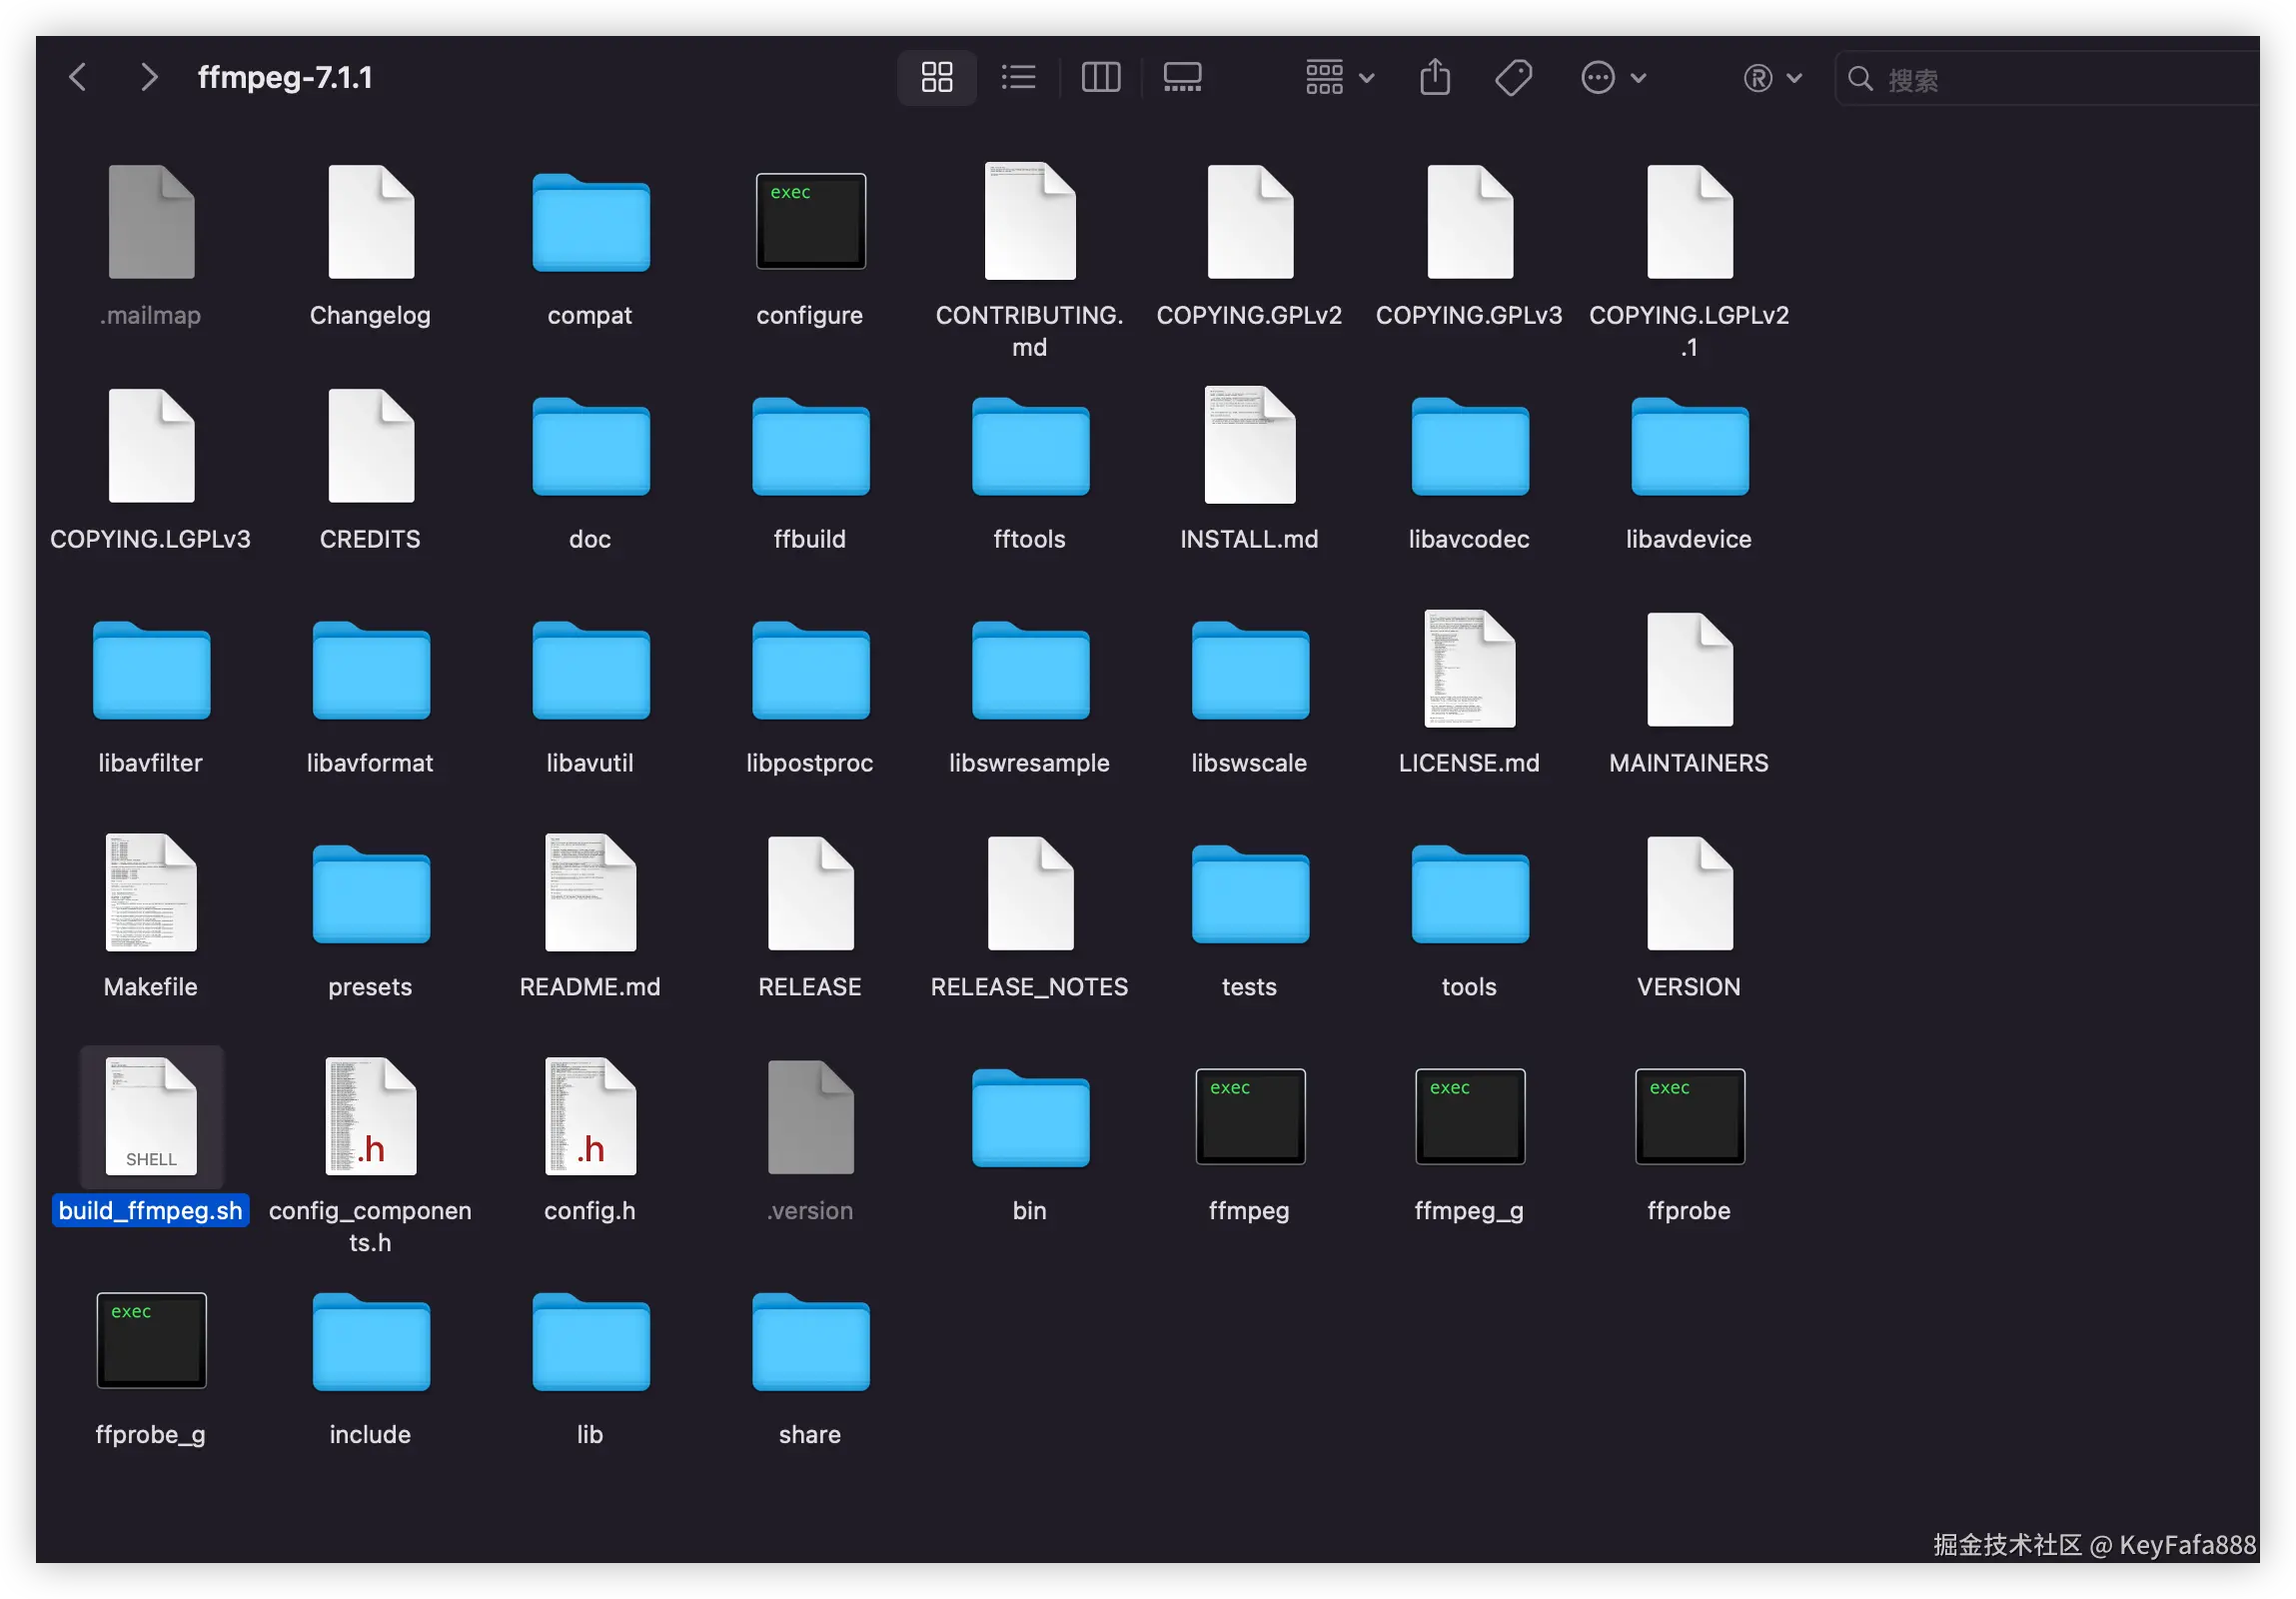This screenshot has width=2296, height=1599.
Task: Go back with the left chevron
Action: click(78, 77)
